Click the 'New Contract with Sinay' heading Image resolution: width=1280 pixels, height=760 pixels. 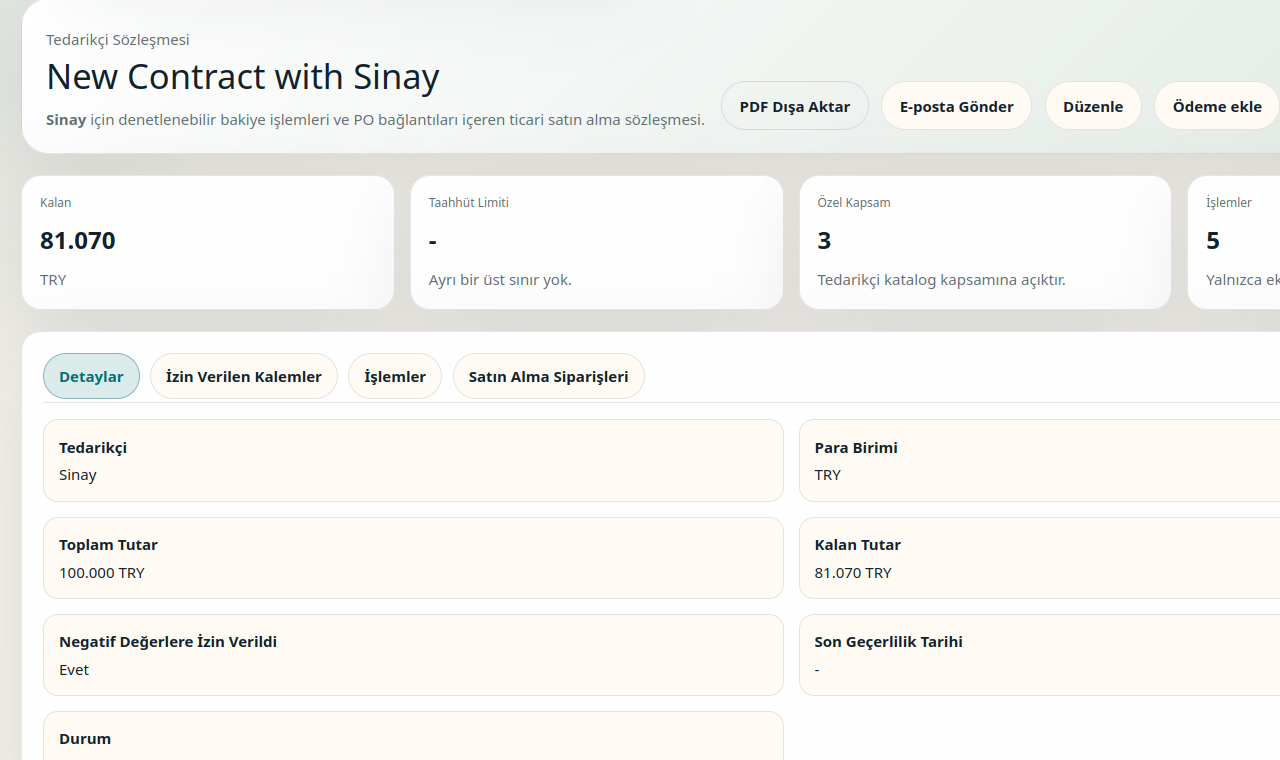[243, 77]
